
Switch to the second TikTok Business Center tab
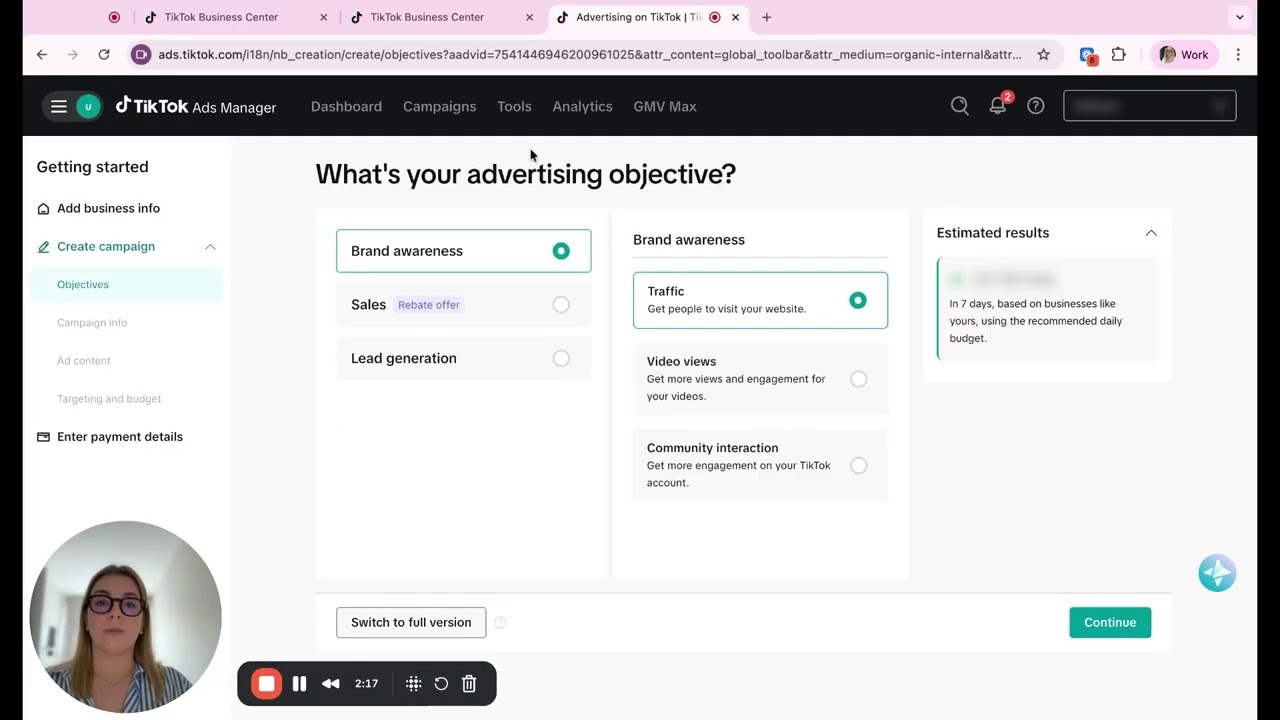tap(442, 17)
